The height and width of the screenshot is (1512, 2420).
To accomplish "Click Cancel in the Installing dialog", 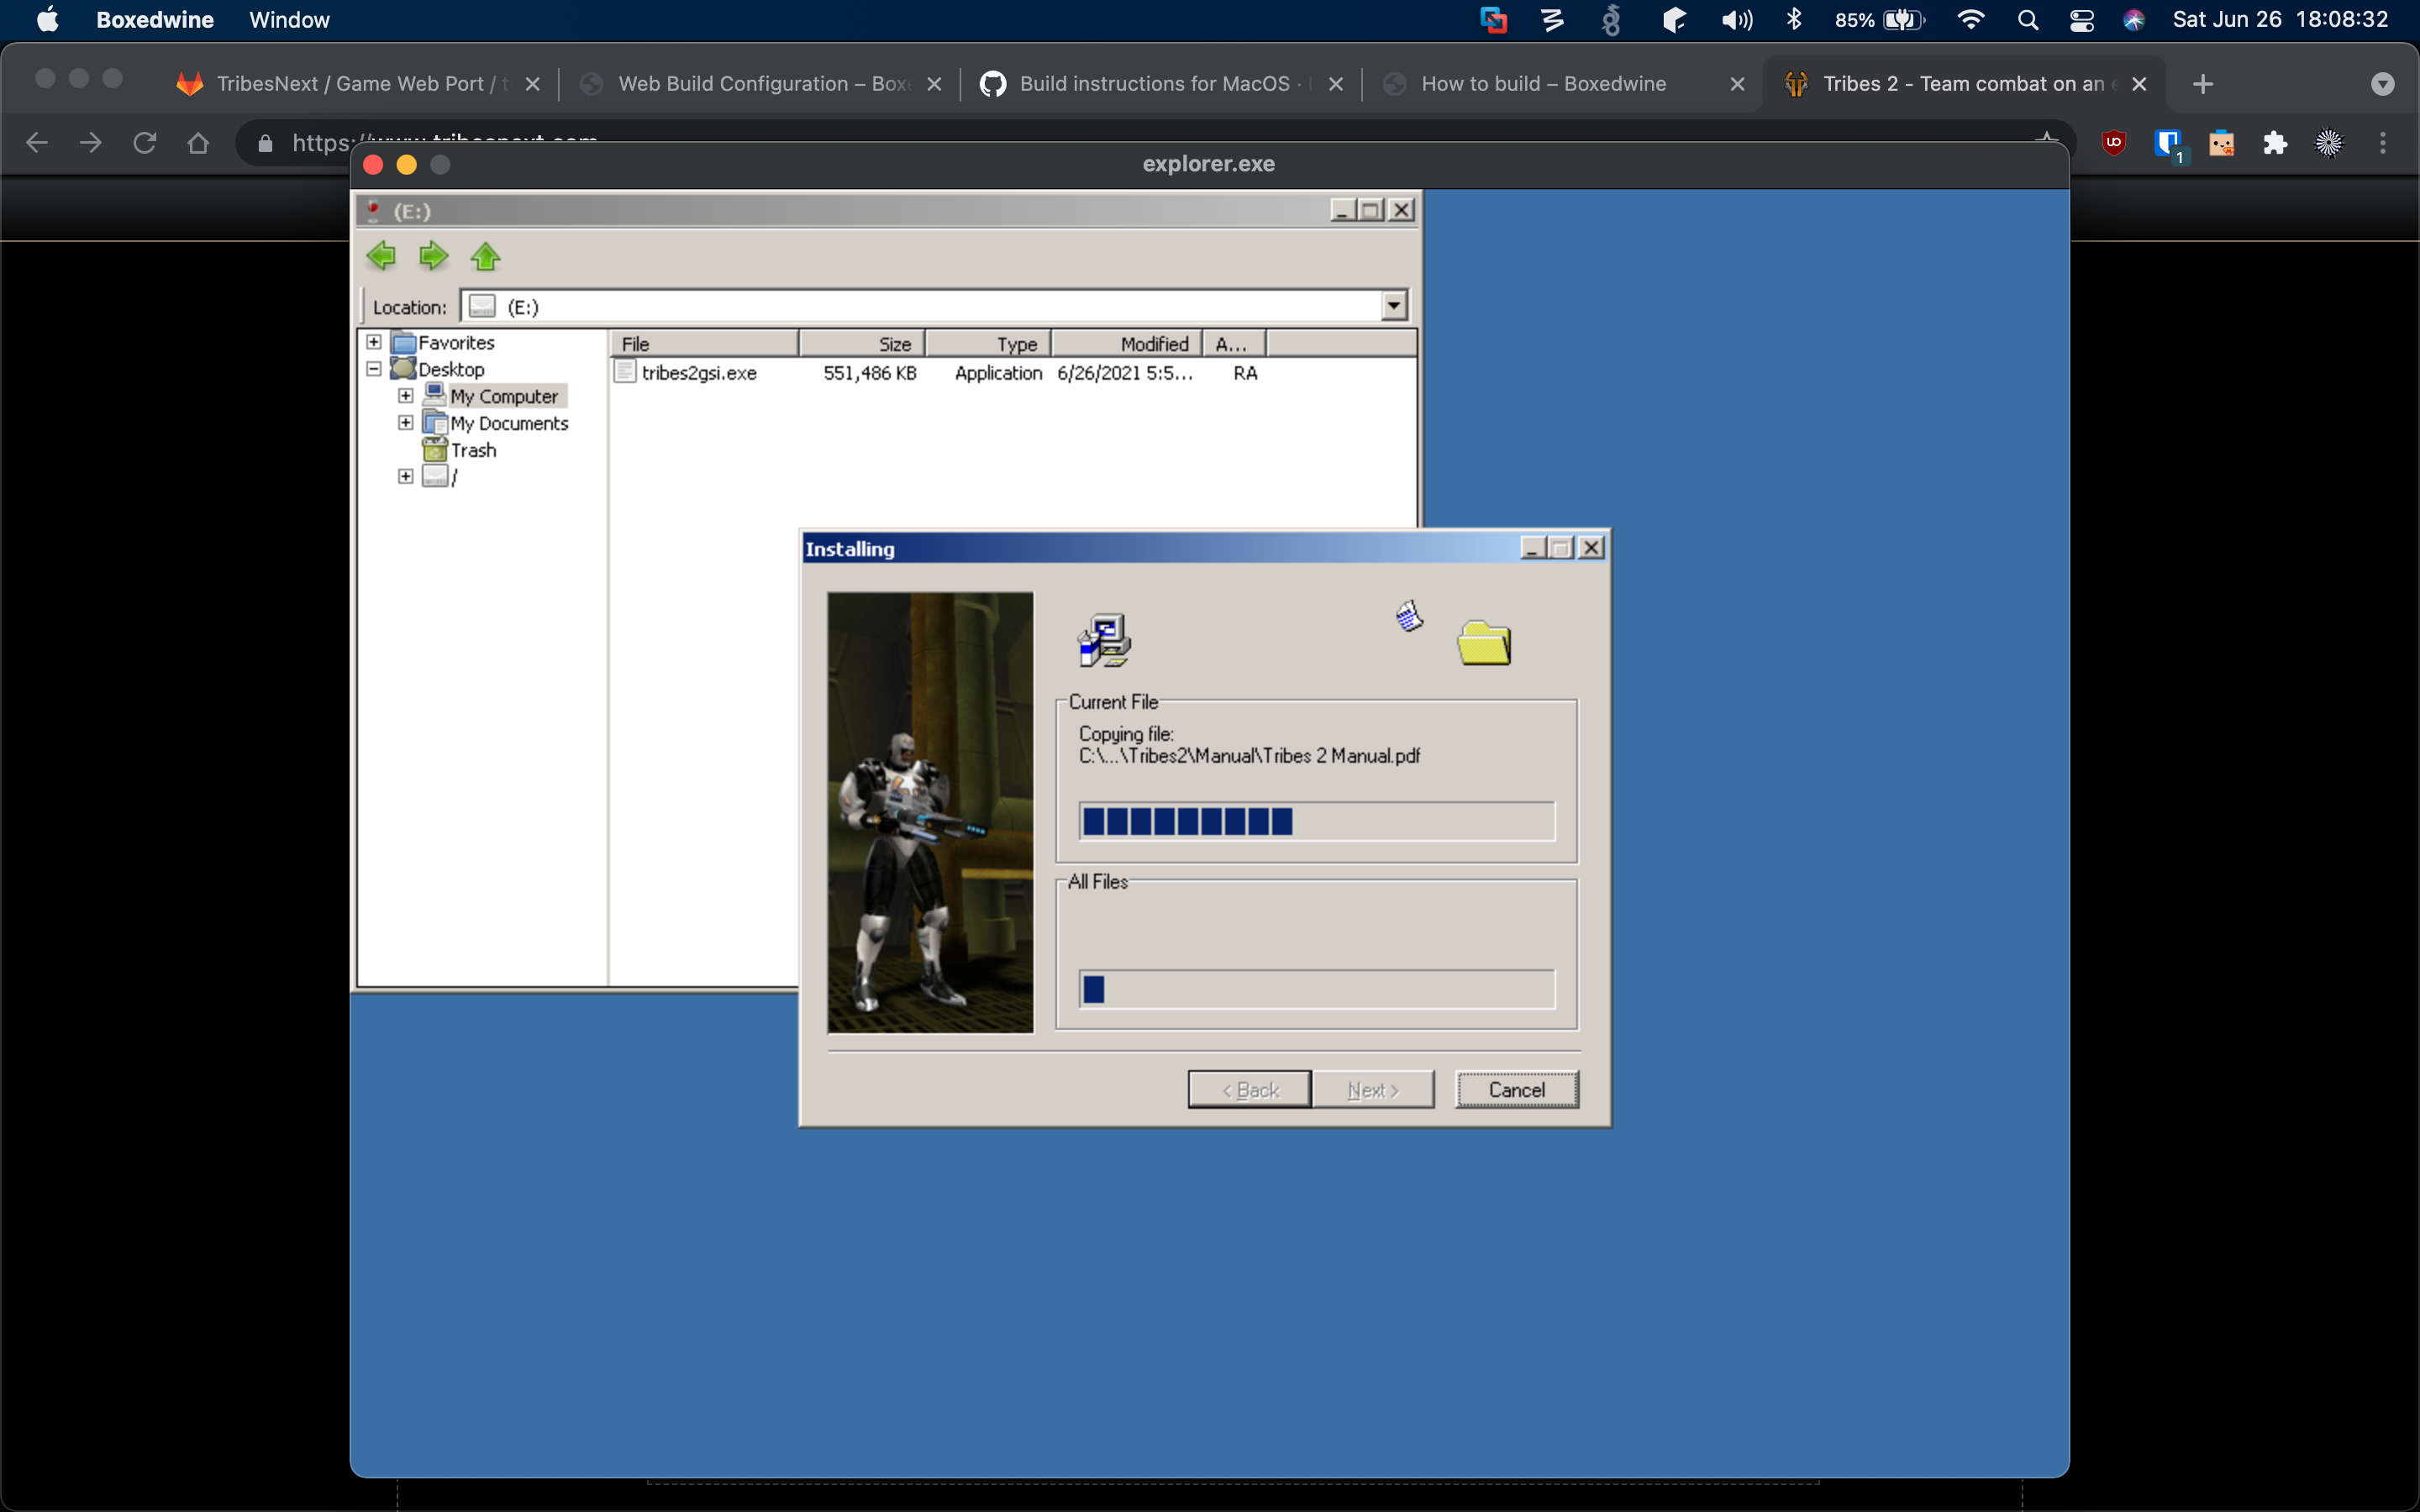I will [x=1516, y=1090].
